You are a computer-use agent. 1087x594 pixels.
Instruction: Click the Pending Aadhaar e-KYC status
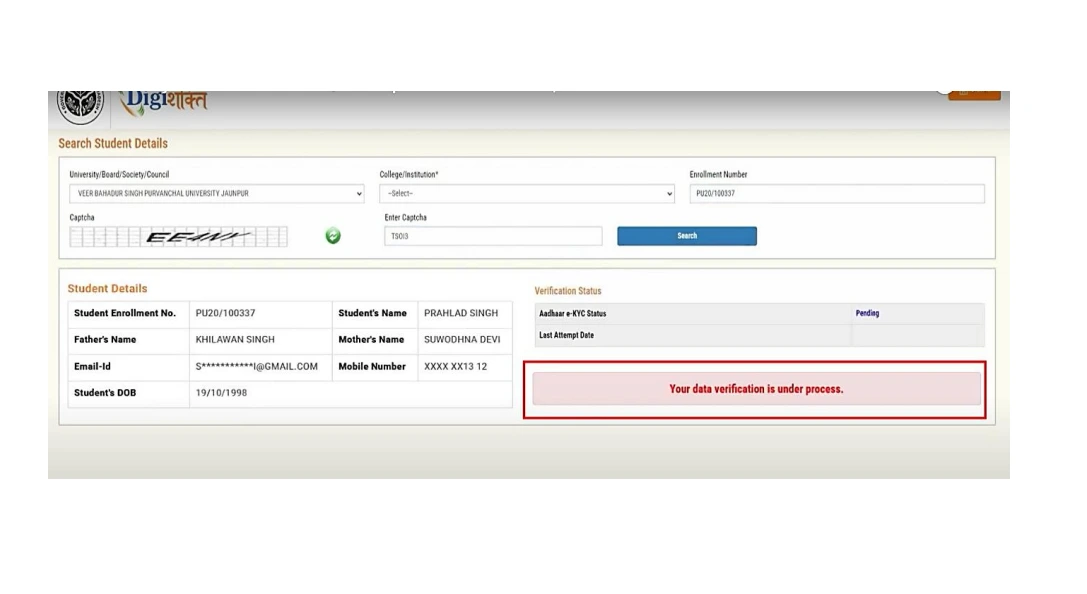tap(867, 313)
